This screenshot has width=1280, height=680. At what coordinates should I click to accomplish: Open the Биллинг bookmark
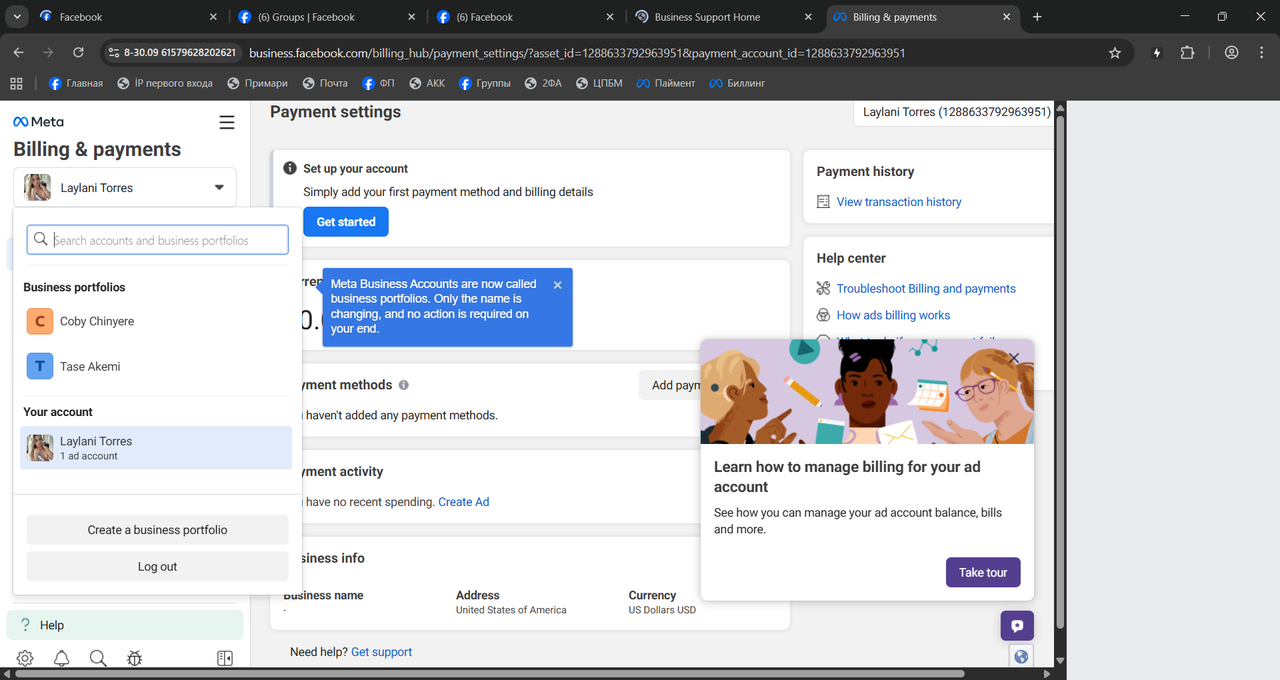click(x=737, y=83)
